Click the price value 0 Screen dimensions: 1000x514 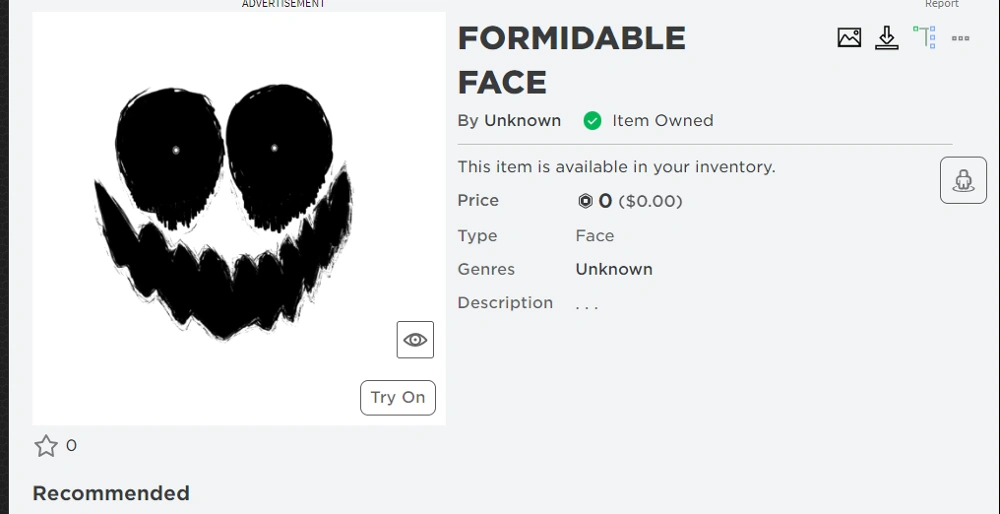pyautogui.click(x=605, y=201)
